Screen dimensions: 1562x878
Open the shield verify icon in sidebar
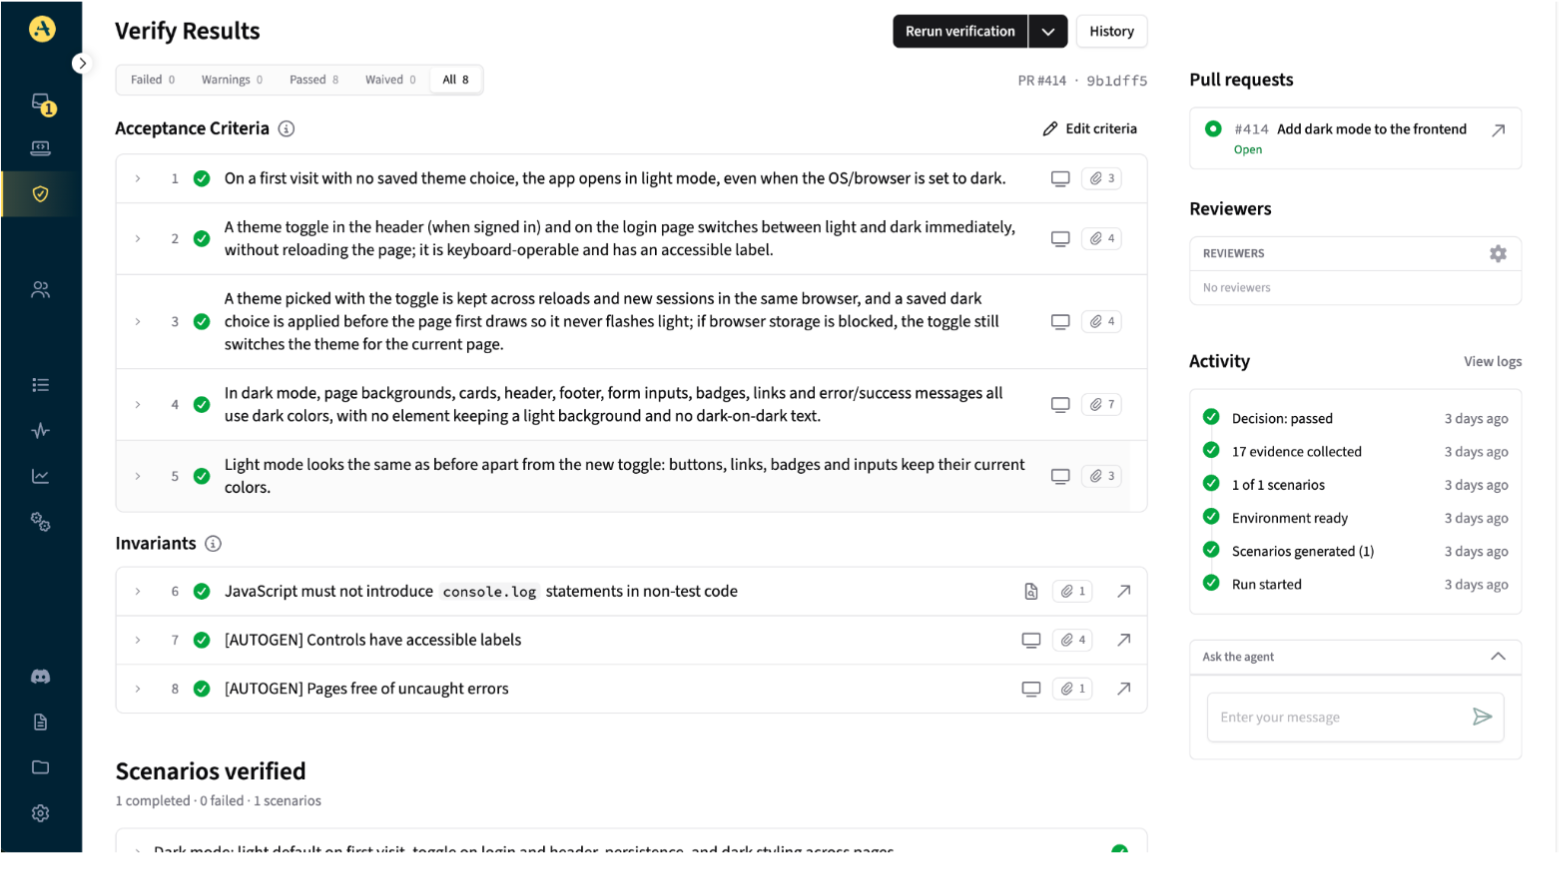click(41, 194)
